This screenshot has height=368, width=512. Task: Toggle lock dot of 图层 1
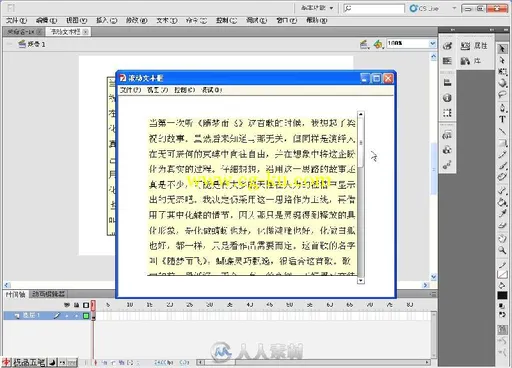(76, 315)
